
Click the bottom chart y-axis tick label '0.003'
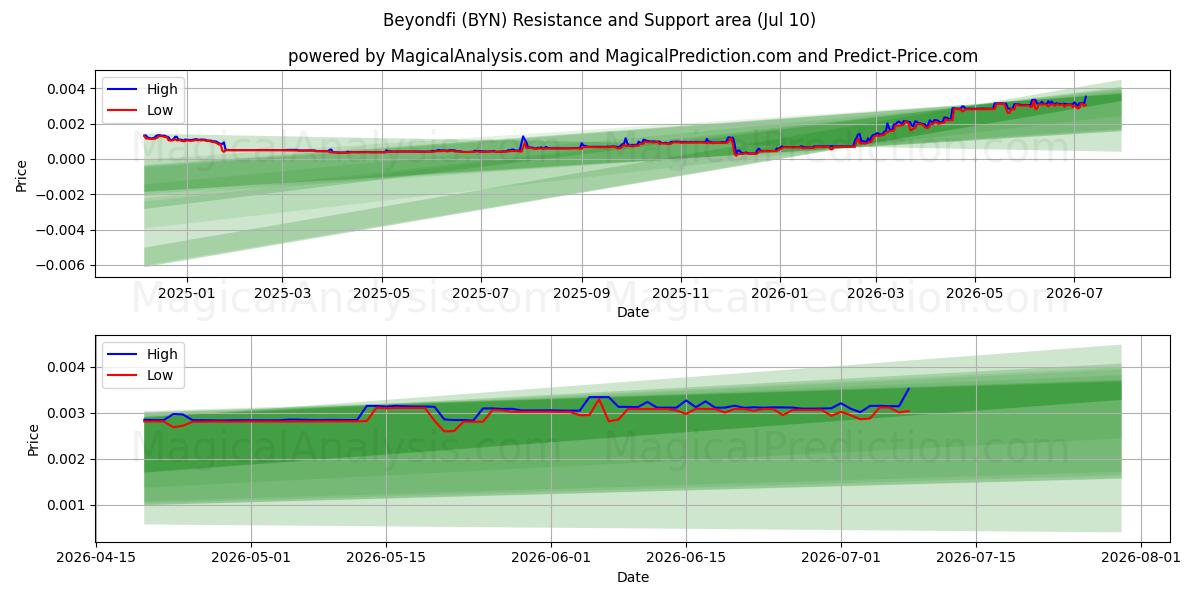coord(68,413)
